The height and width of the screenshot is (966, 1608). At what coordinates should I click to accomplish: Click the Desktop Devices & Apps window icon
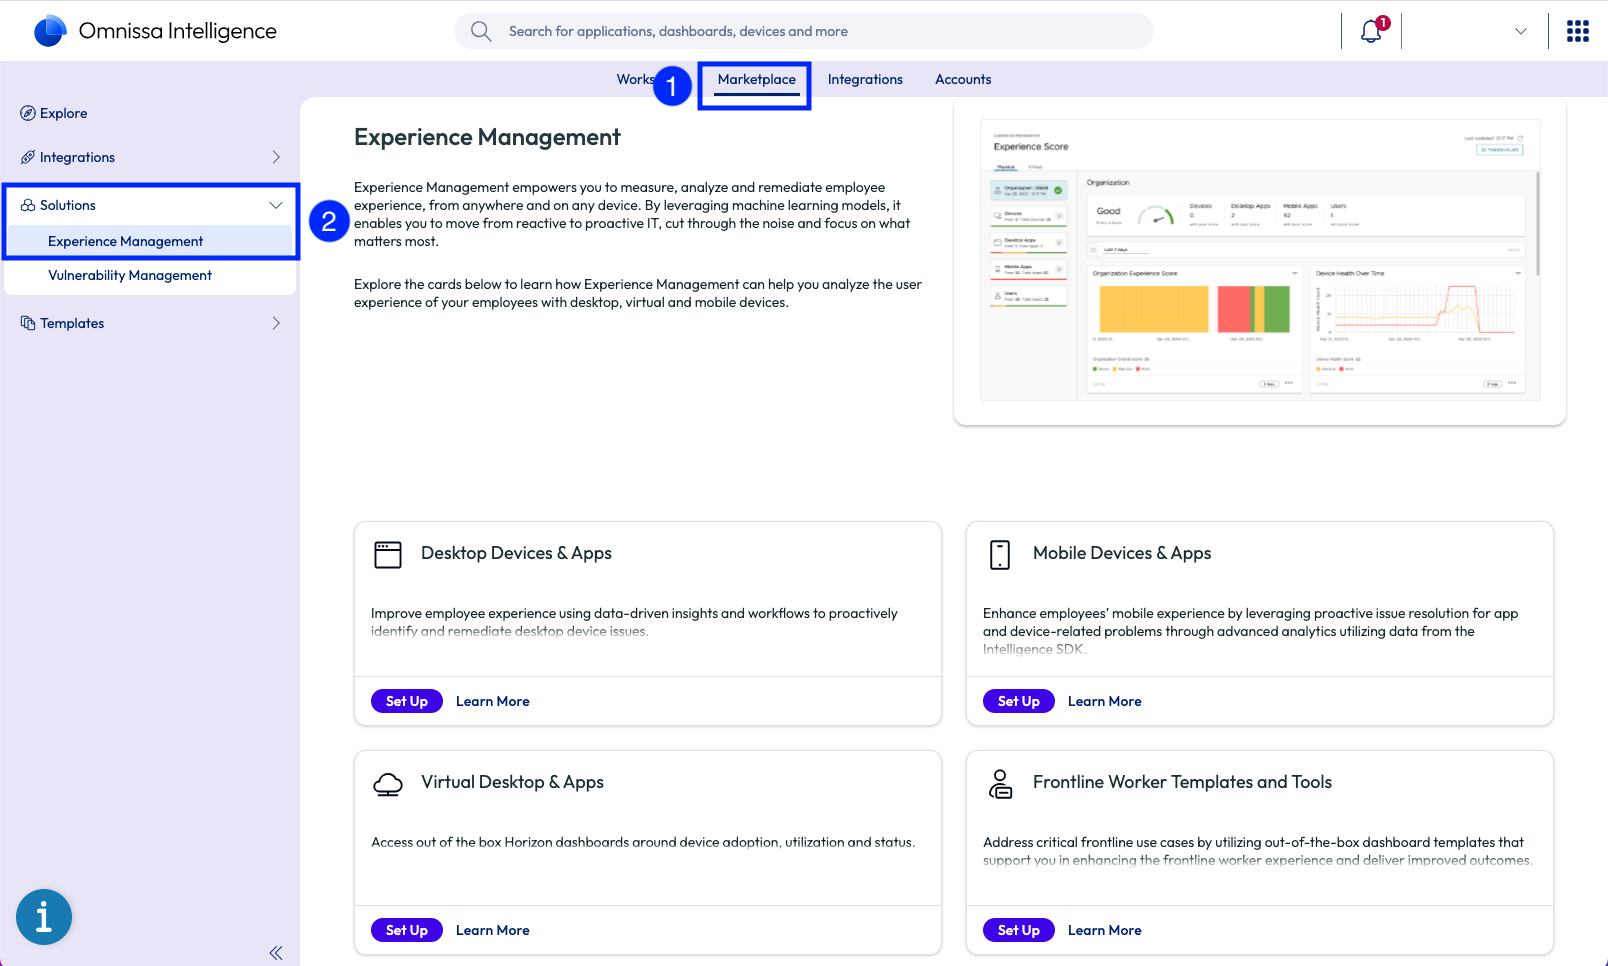388,555
